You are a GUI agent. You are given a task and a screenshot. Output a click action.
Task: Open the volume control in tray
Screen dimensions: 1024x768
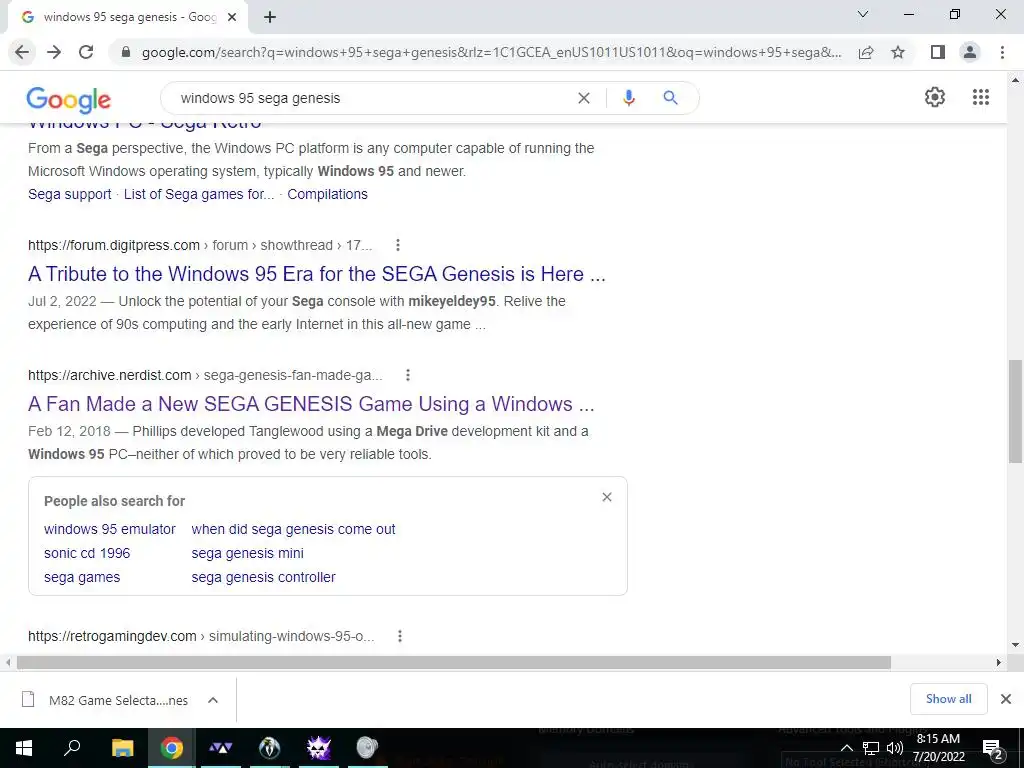(x=895, y=748)
